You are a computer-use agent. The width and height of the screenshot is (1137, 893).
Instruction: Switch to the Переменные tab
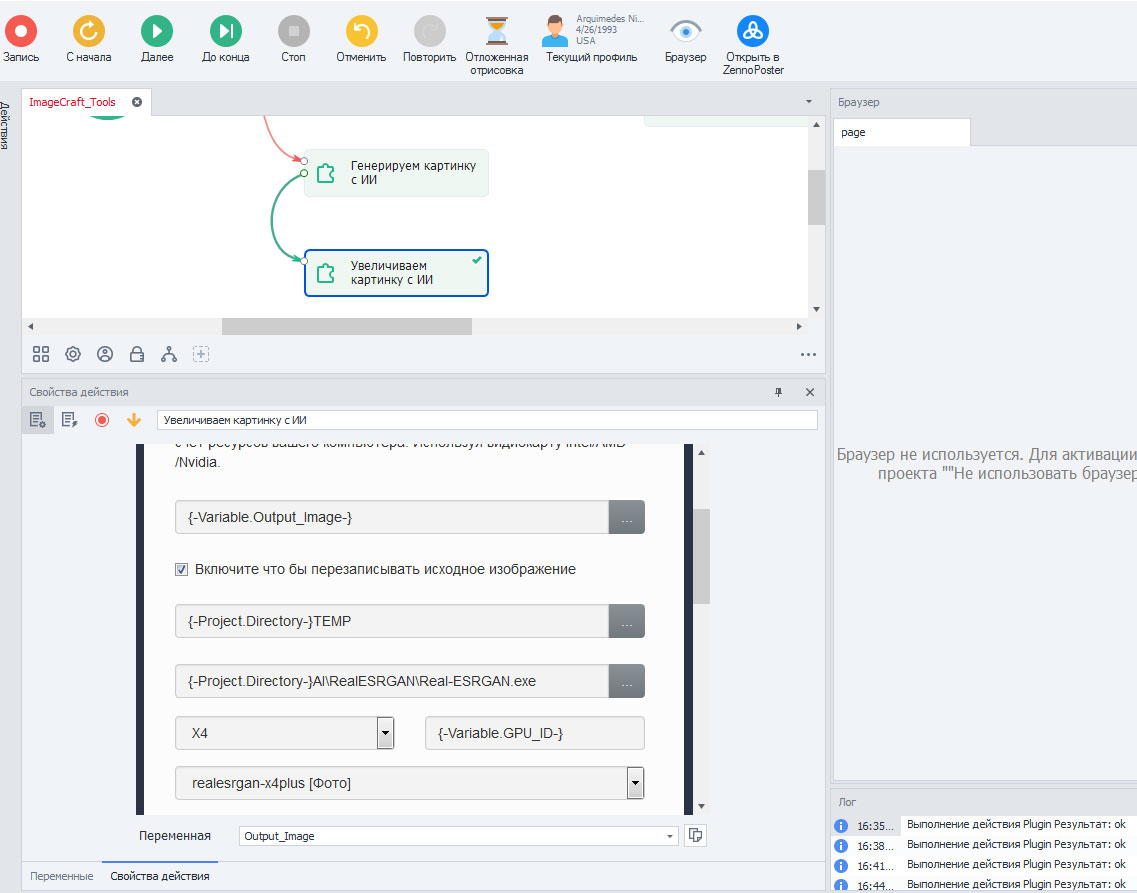[x=61, y=876]
